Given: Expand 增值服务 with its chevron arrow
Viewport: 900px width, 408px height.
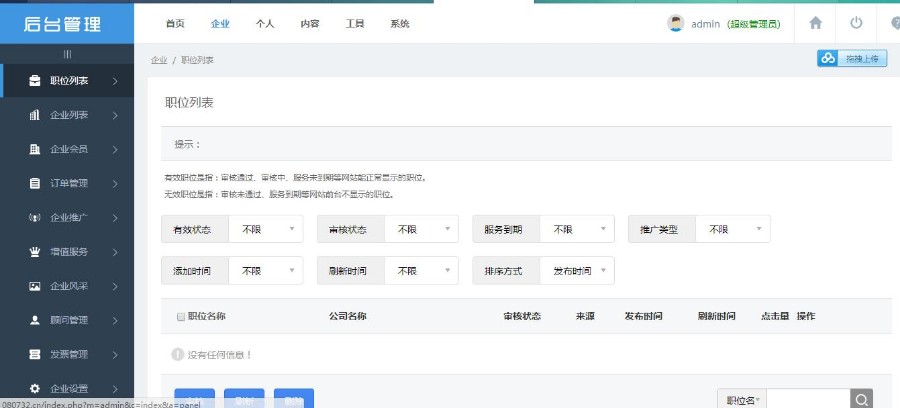Looking at the screenshot, I should pyautogui.click(x=115, y=252).
